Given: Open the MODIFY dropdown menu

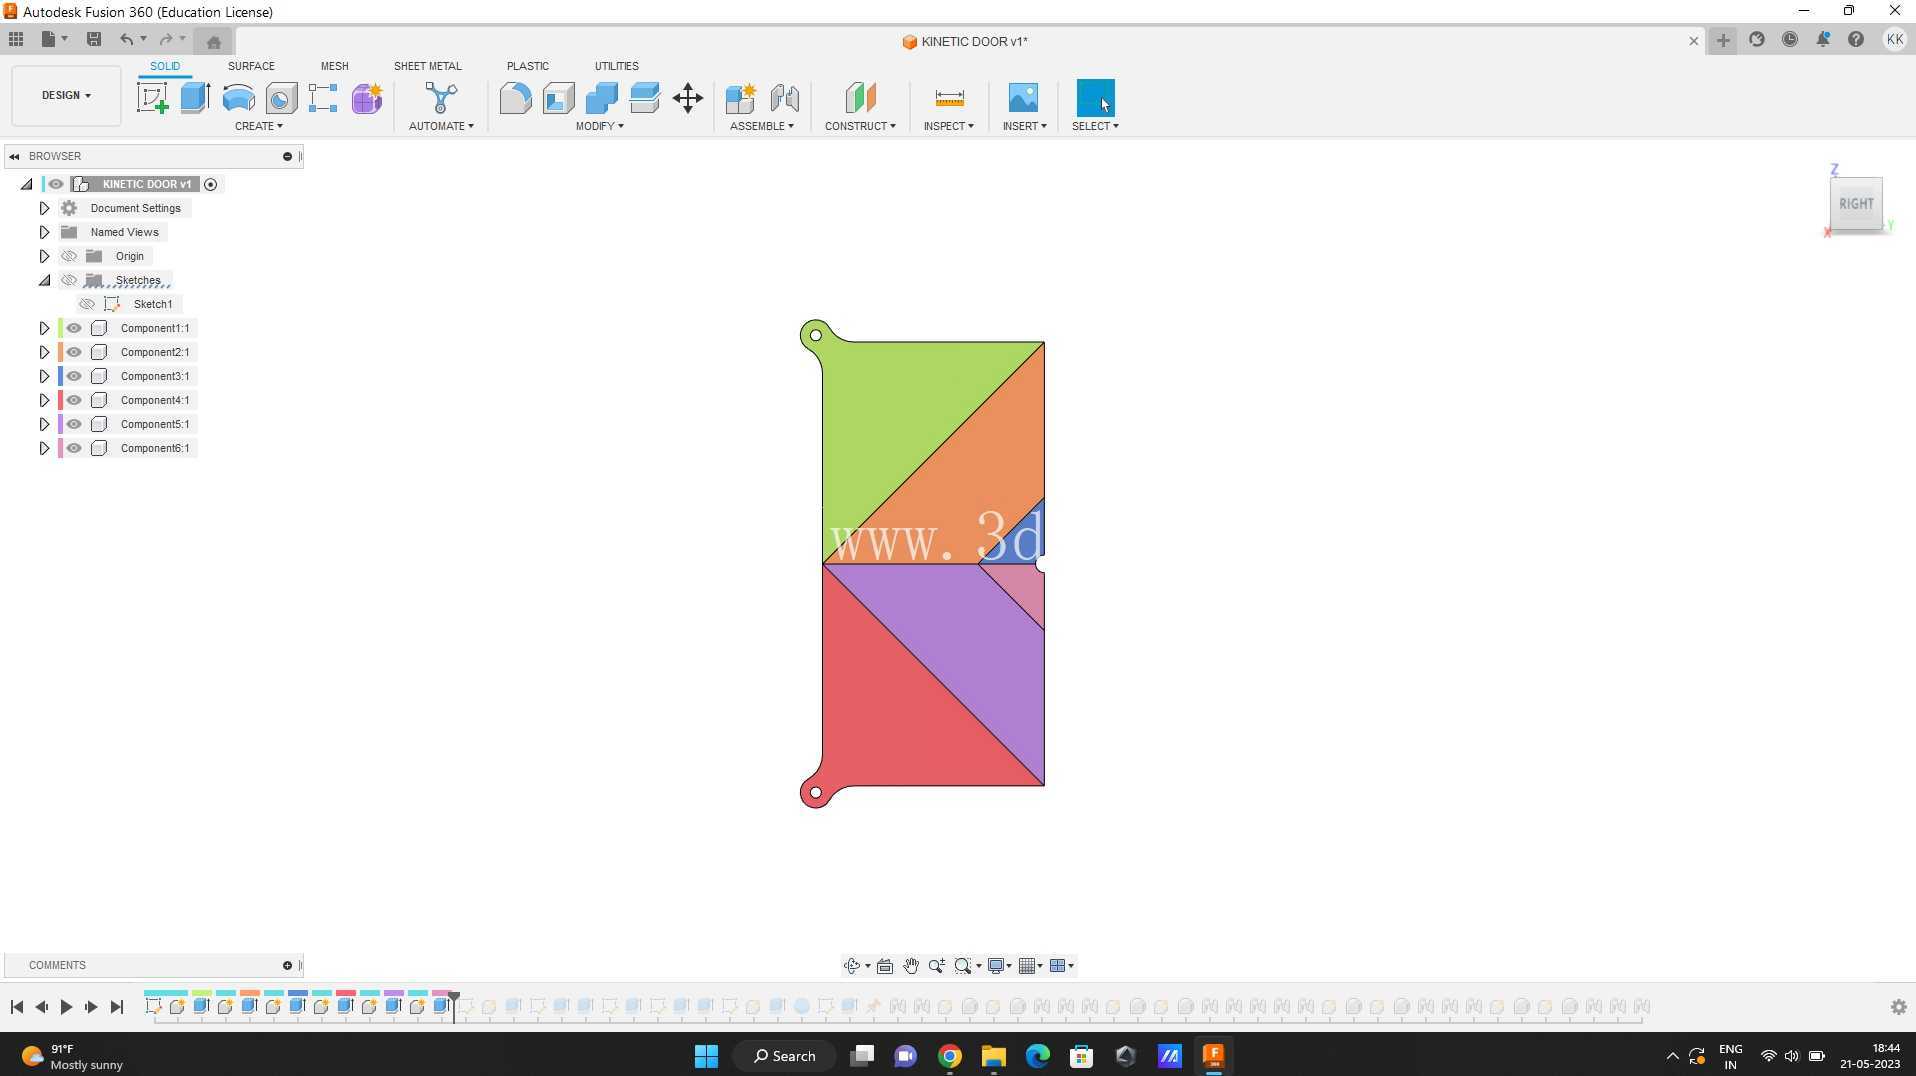Looking at the screenshot, I should [x=599, y=126].
